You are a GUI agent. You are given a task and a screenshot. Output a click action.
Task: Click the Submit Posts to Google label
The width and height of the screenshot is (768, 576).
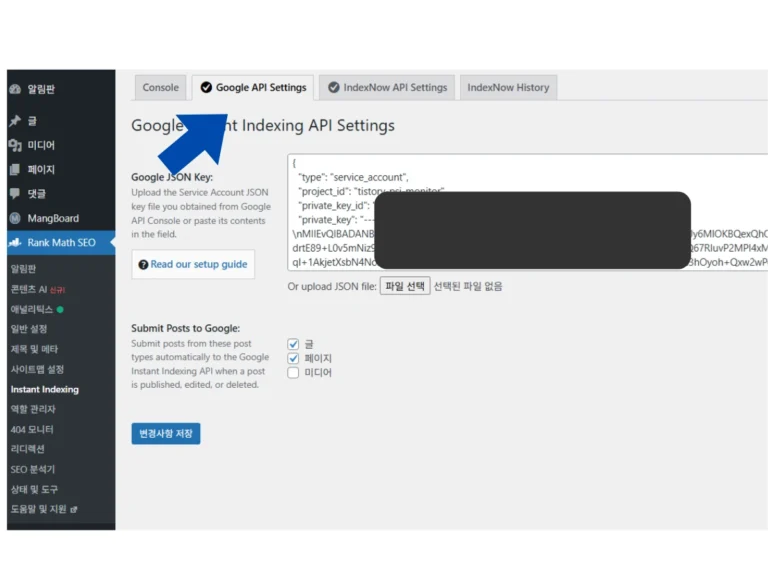pos(186,328)
